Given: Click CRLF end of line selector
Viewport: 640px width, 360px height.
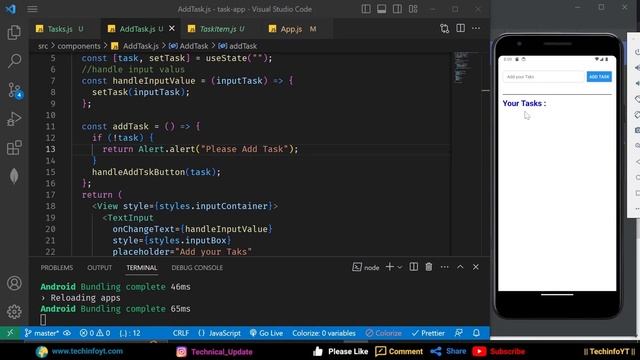Looking at the screenshot, I should coord(181,333).
